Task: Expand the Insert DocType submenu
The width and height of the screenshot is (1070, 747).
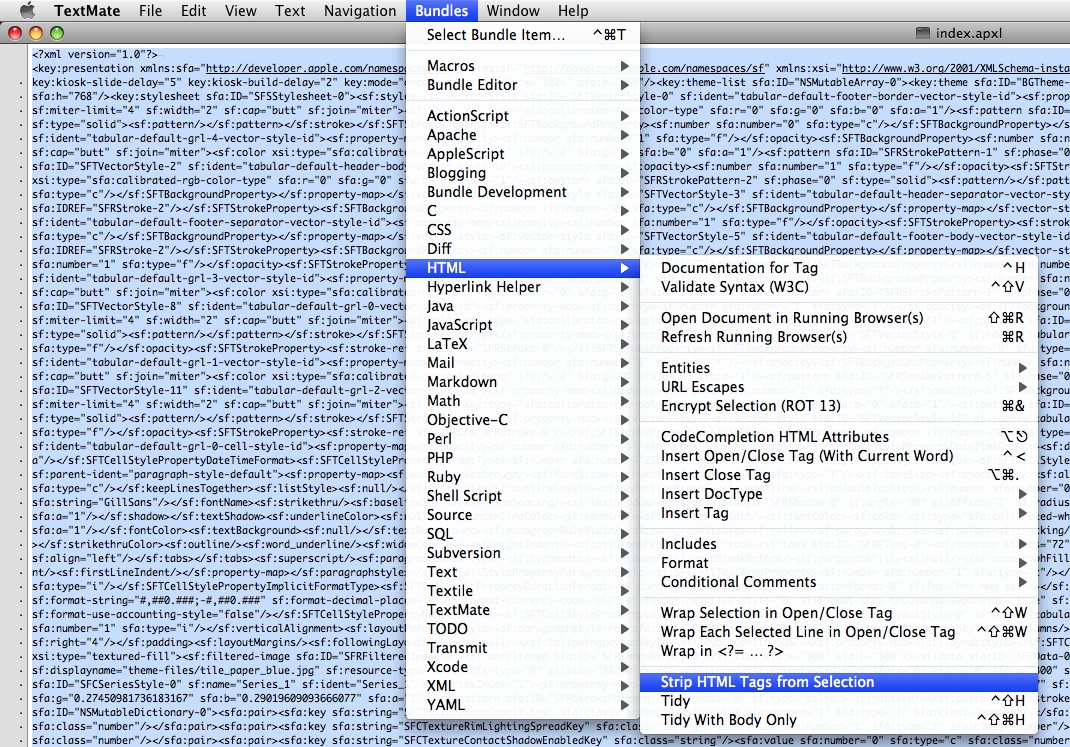Action: coord(839,495)
